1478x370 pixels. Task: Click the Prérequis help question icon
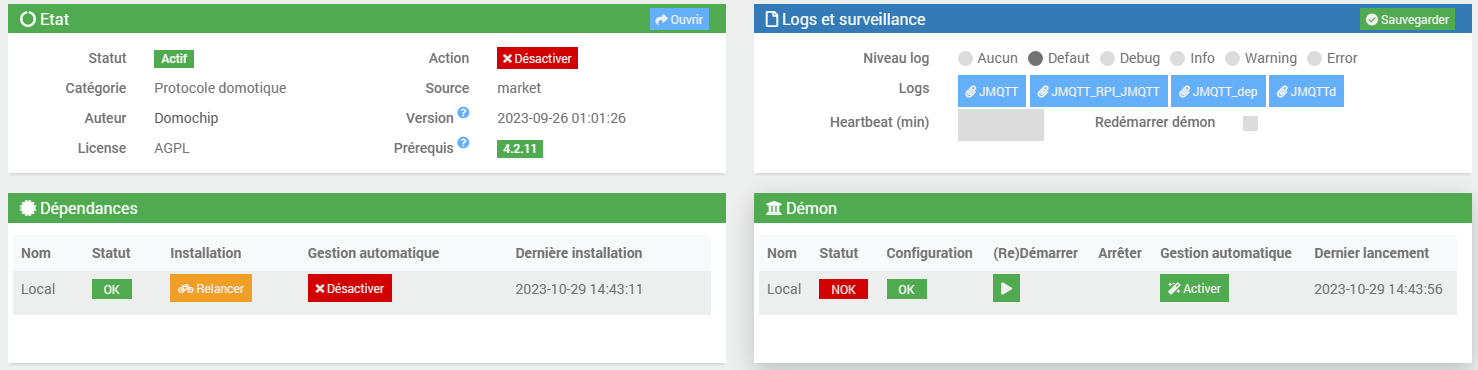pos(463,143)
